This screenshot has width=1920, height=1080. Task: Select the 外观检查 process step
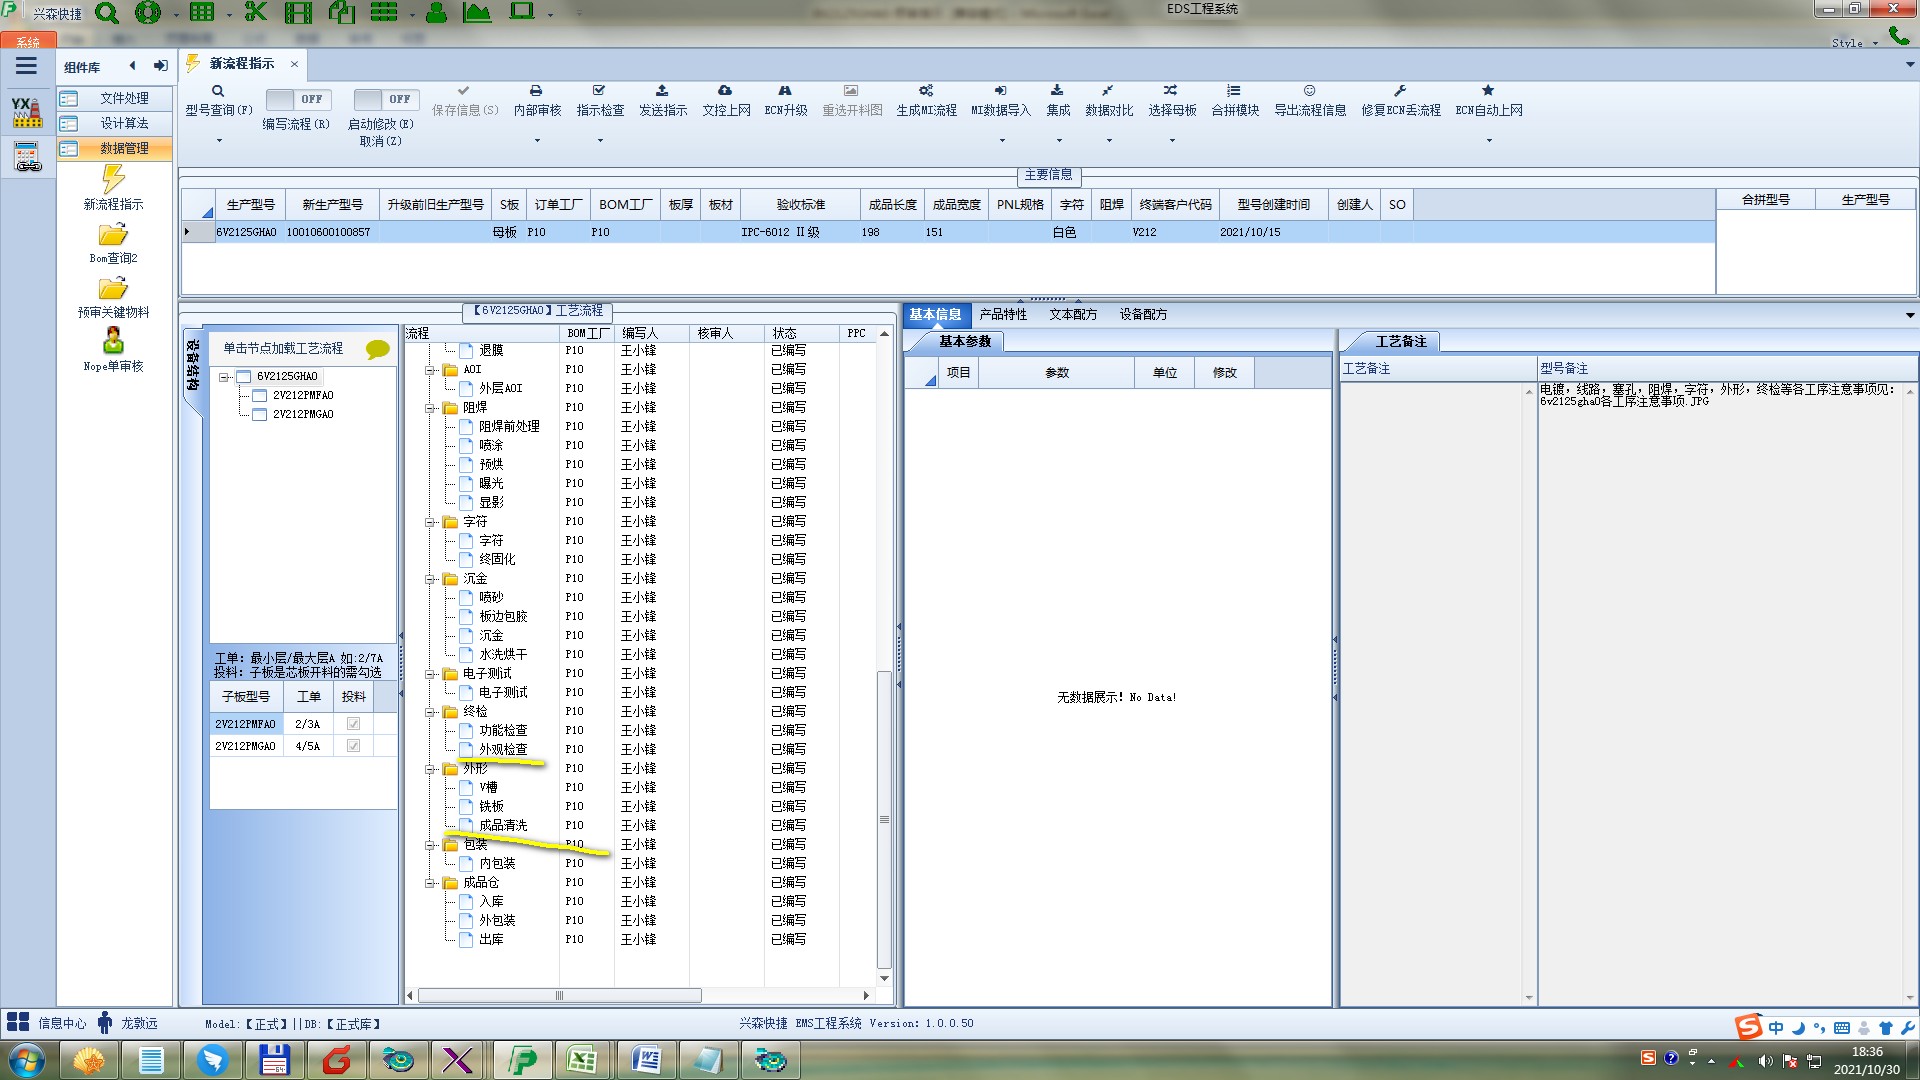point(502,749)
